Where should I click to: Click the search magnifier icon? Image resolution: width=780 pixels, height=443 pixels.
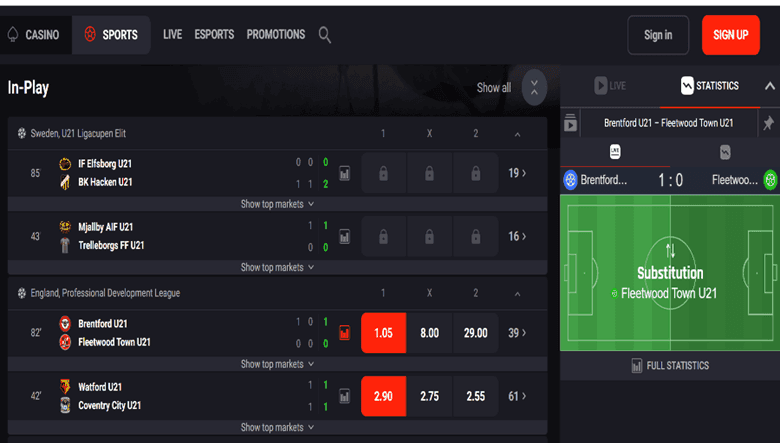325,35
